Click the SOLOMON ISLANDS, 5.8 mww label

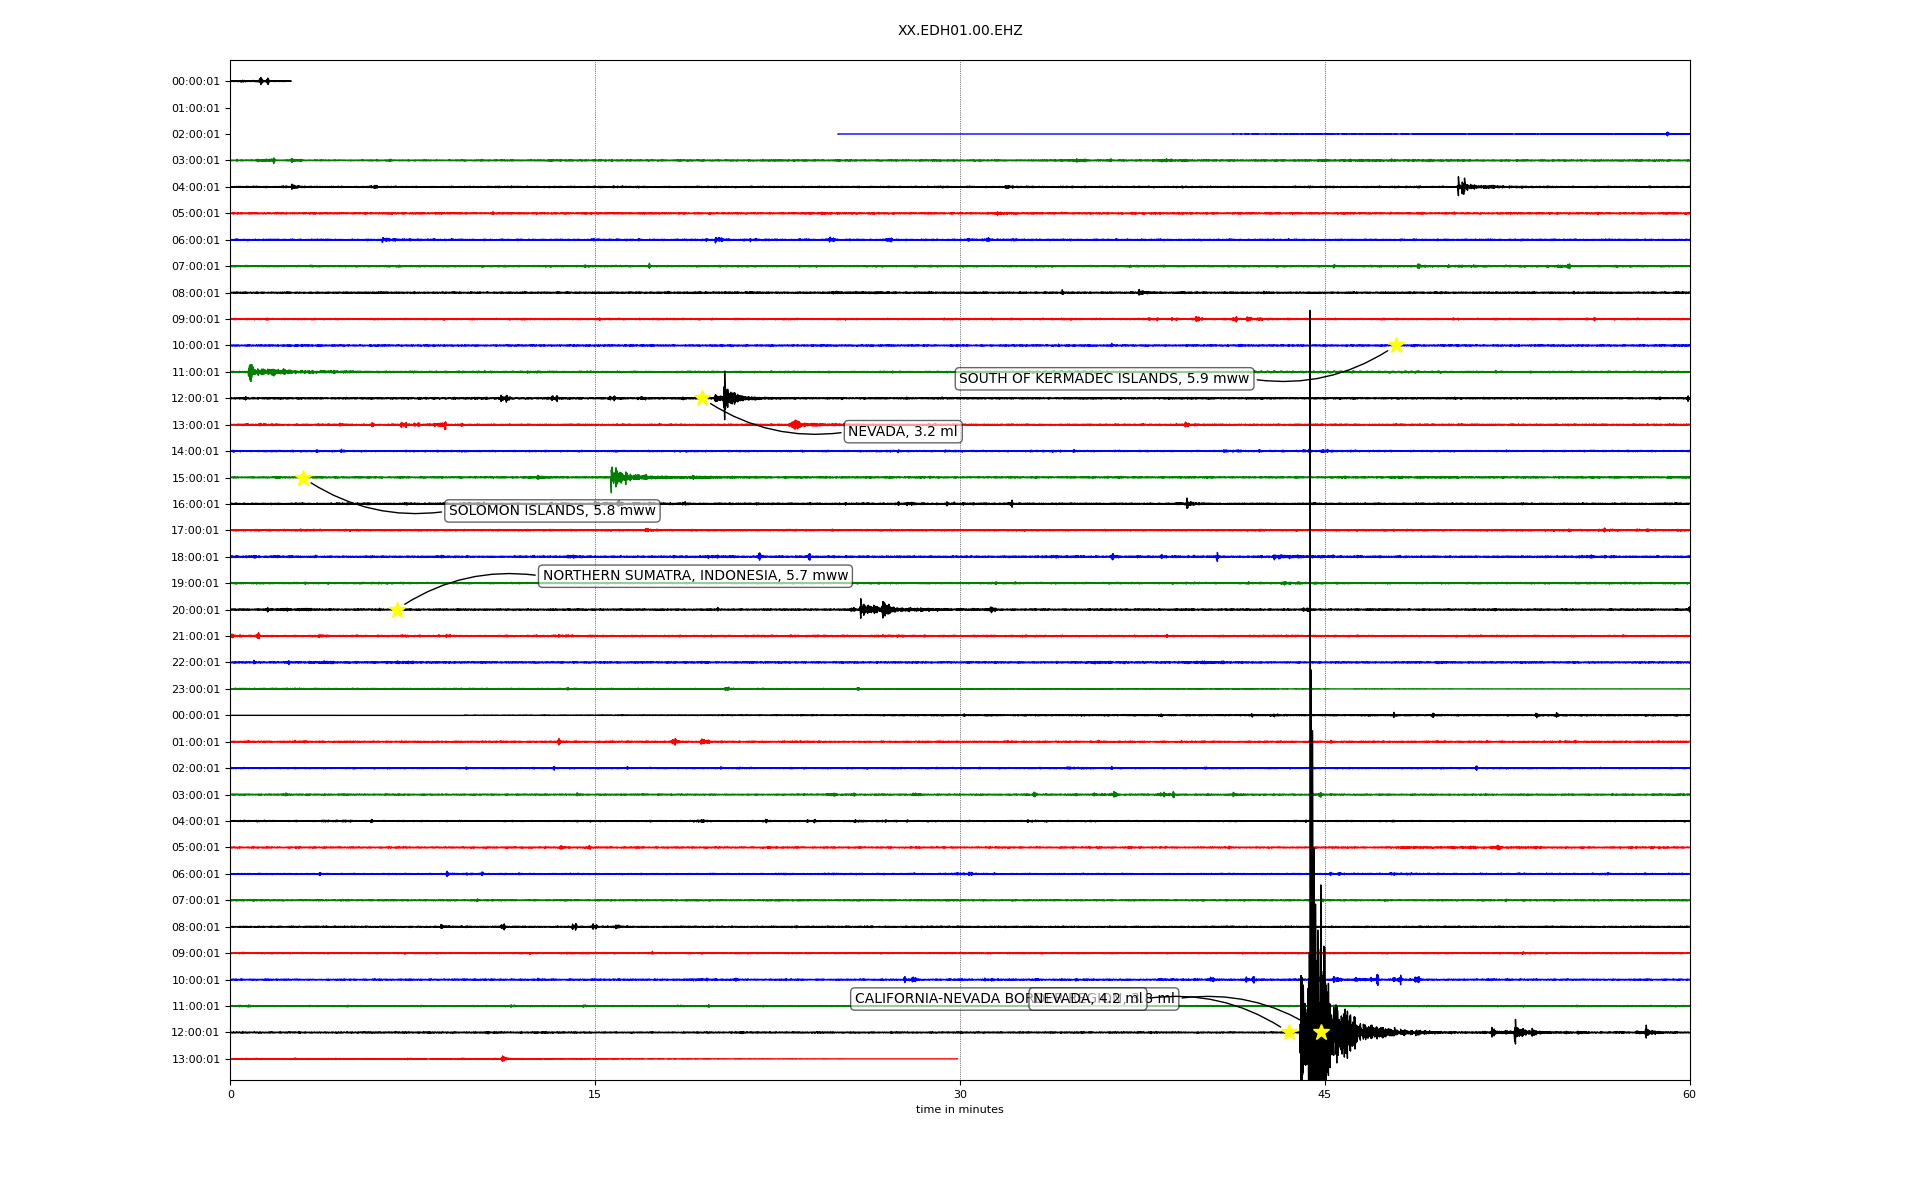click(x=552, y=511)
